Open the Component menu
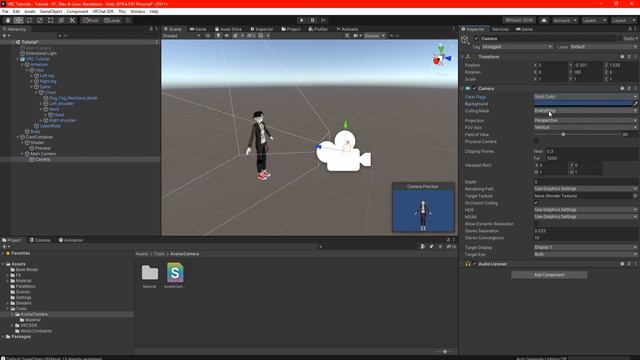The image size is (640, 360). (x=77, y=11)
